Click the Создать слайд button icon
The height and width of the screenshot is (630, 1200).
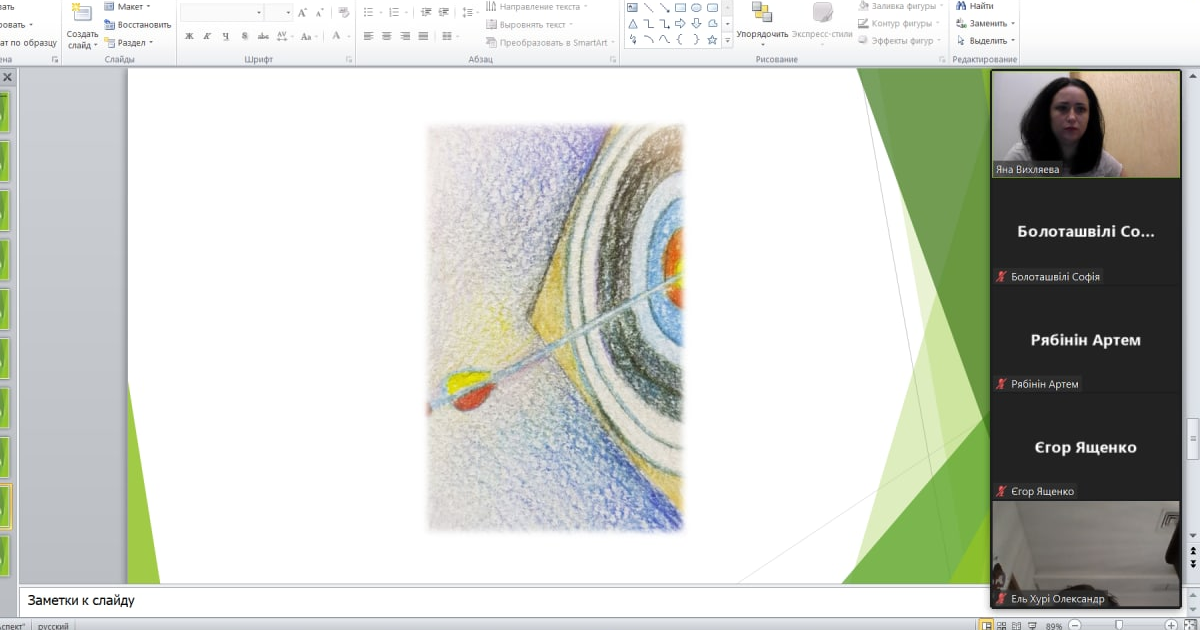coord(82,14)
